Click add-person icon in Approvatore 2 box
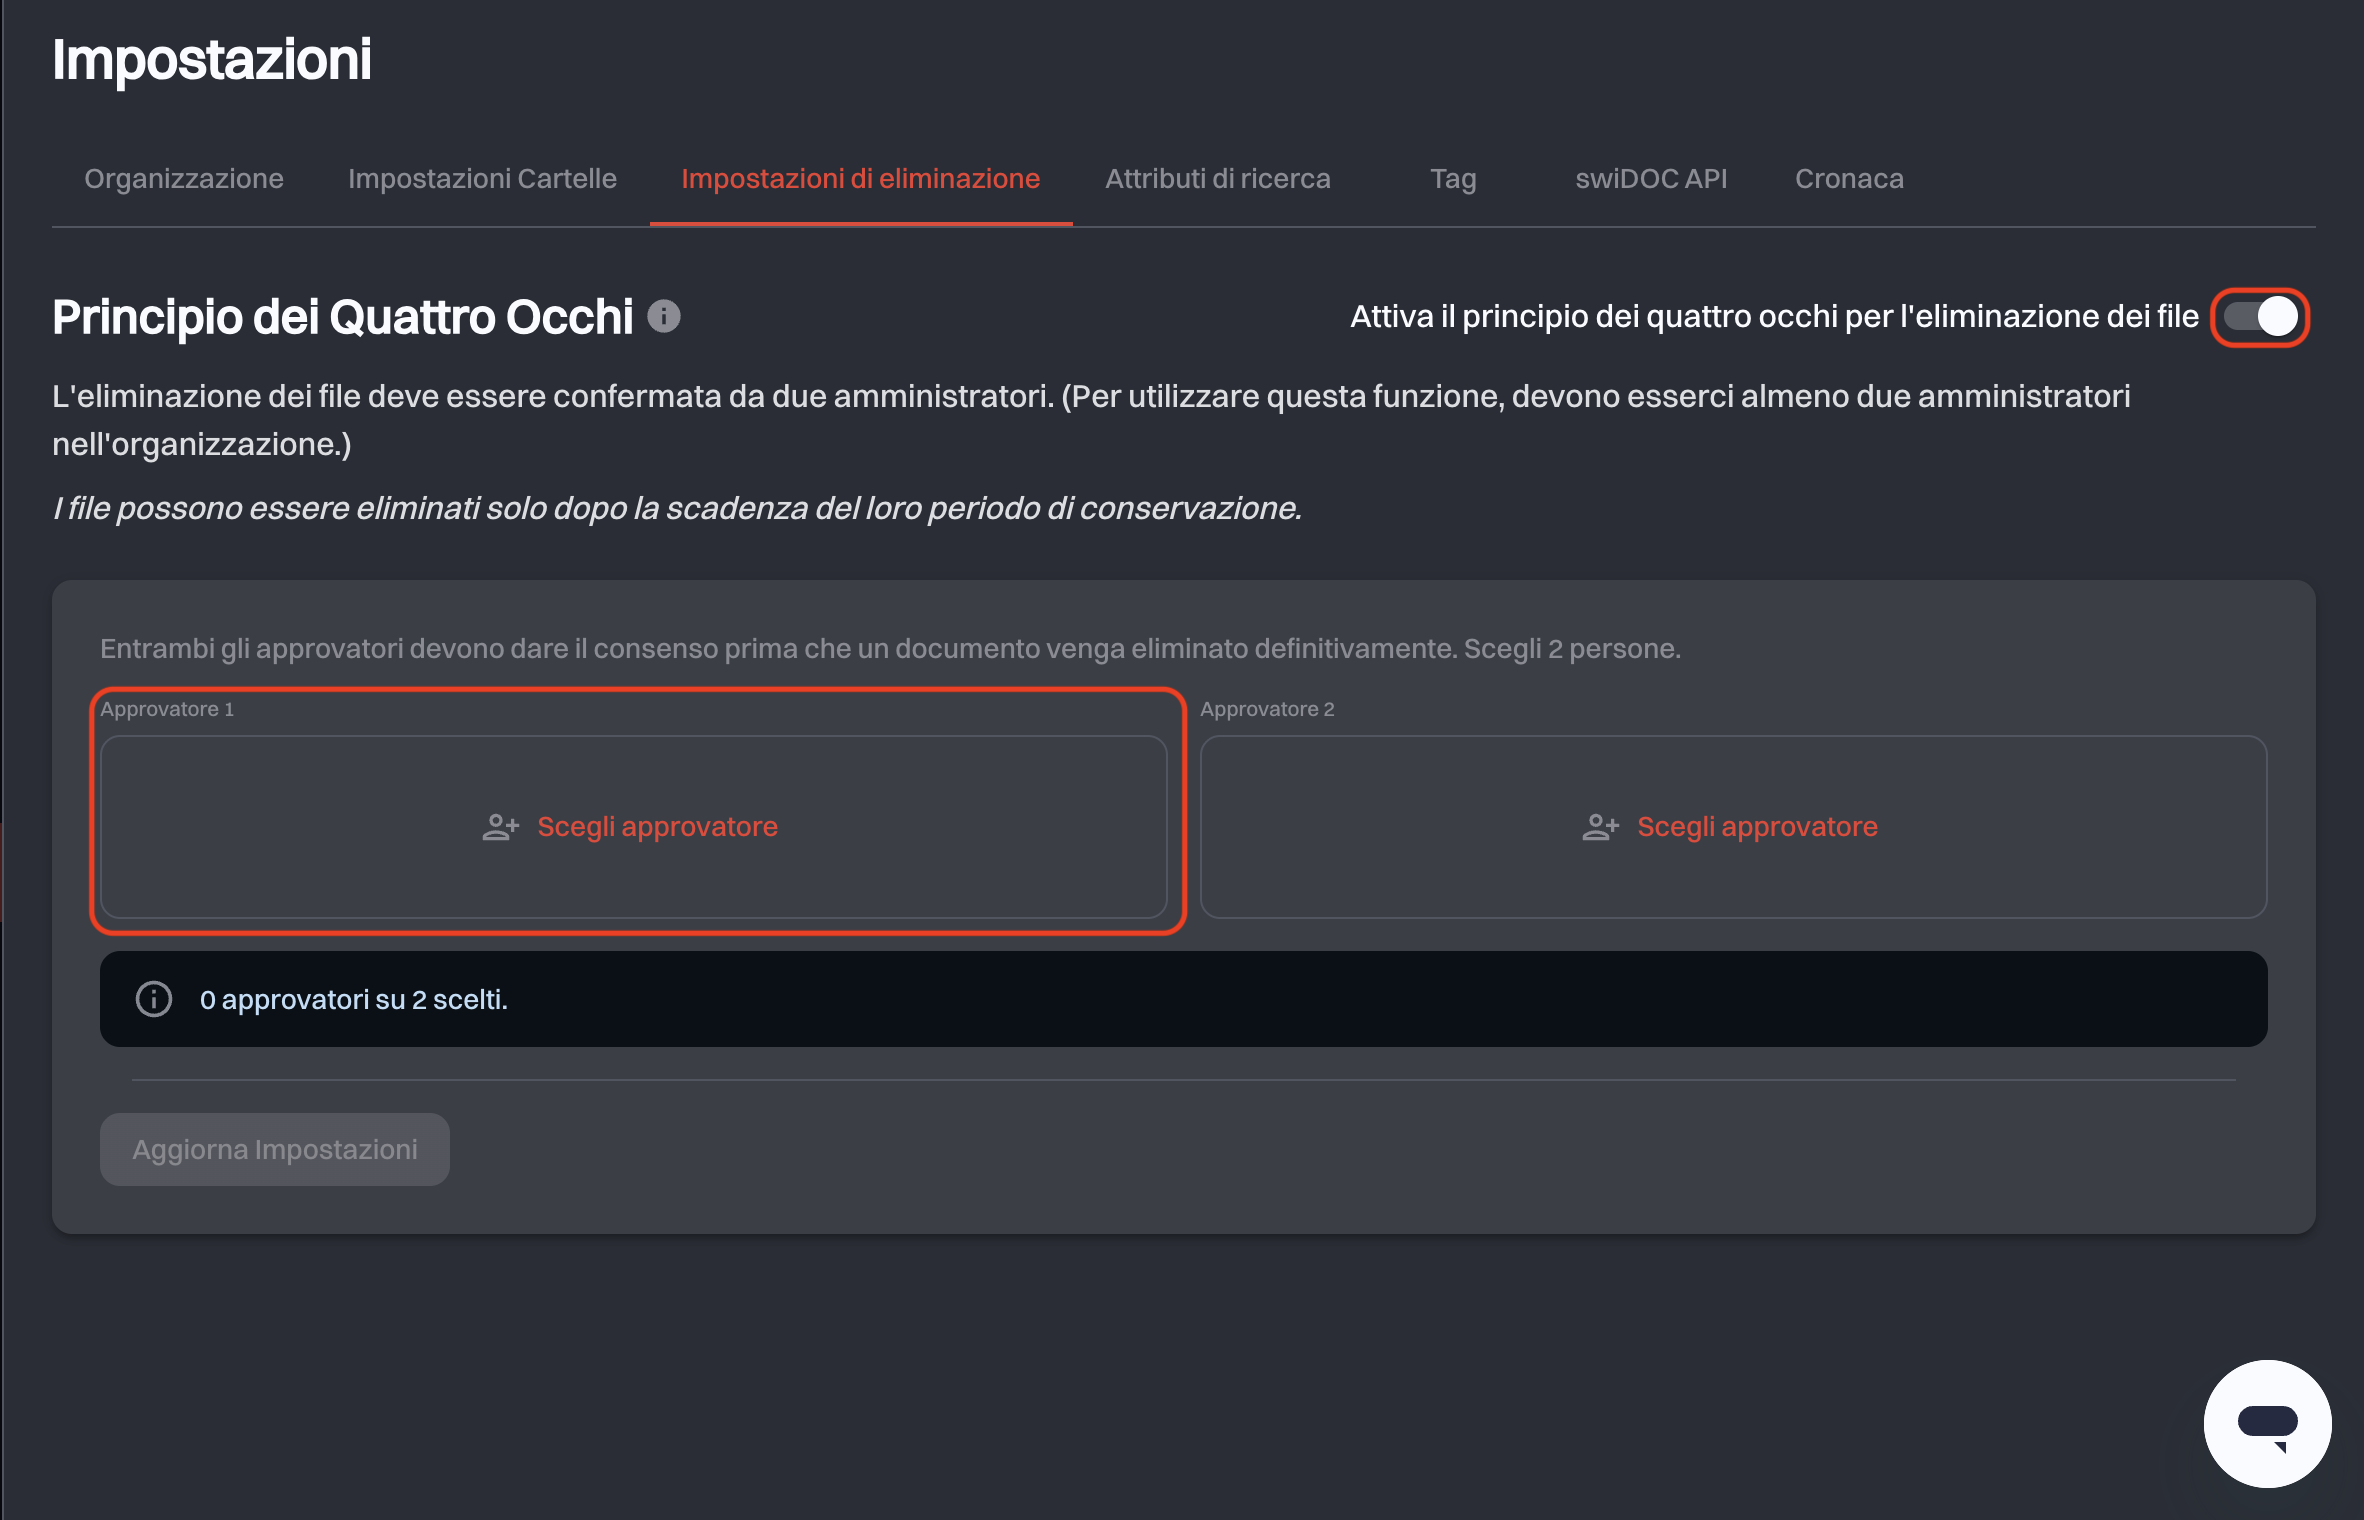This screenshot has height=1520, width=2364. [1601, 827]
